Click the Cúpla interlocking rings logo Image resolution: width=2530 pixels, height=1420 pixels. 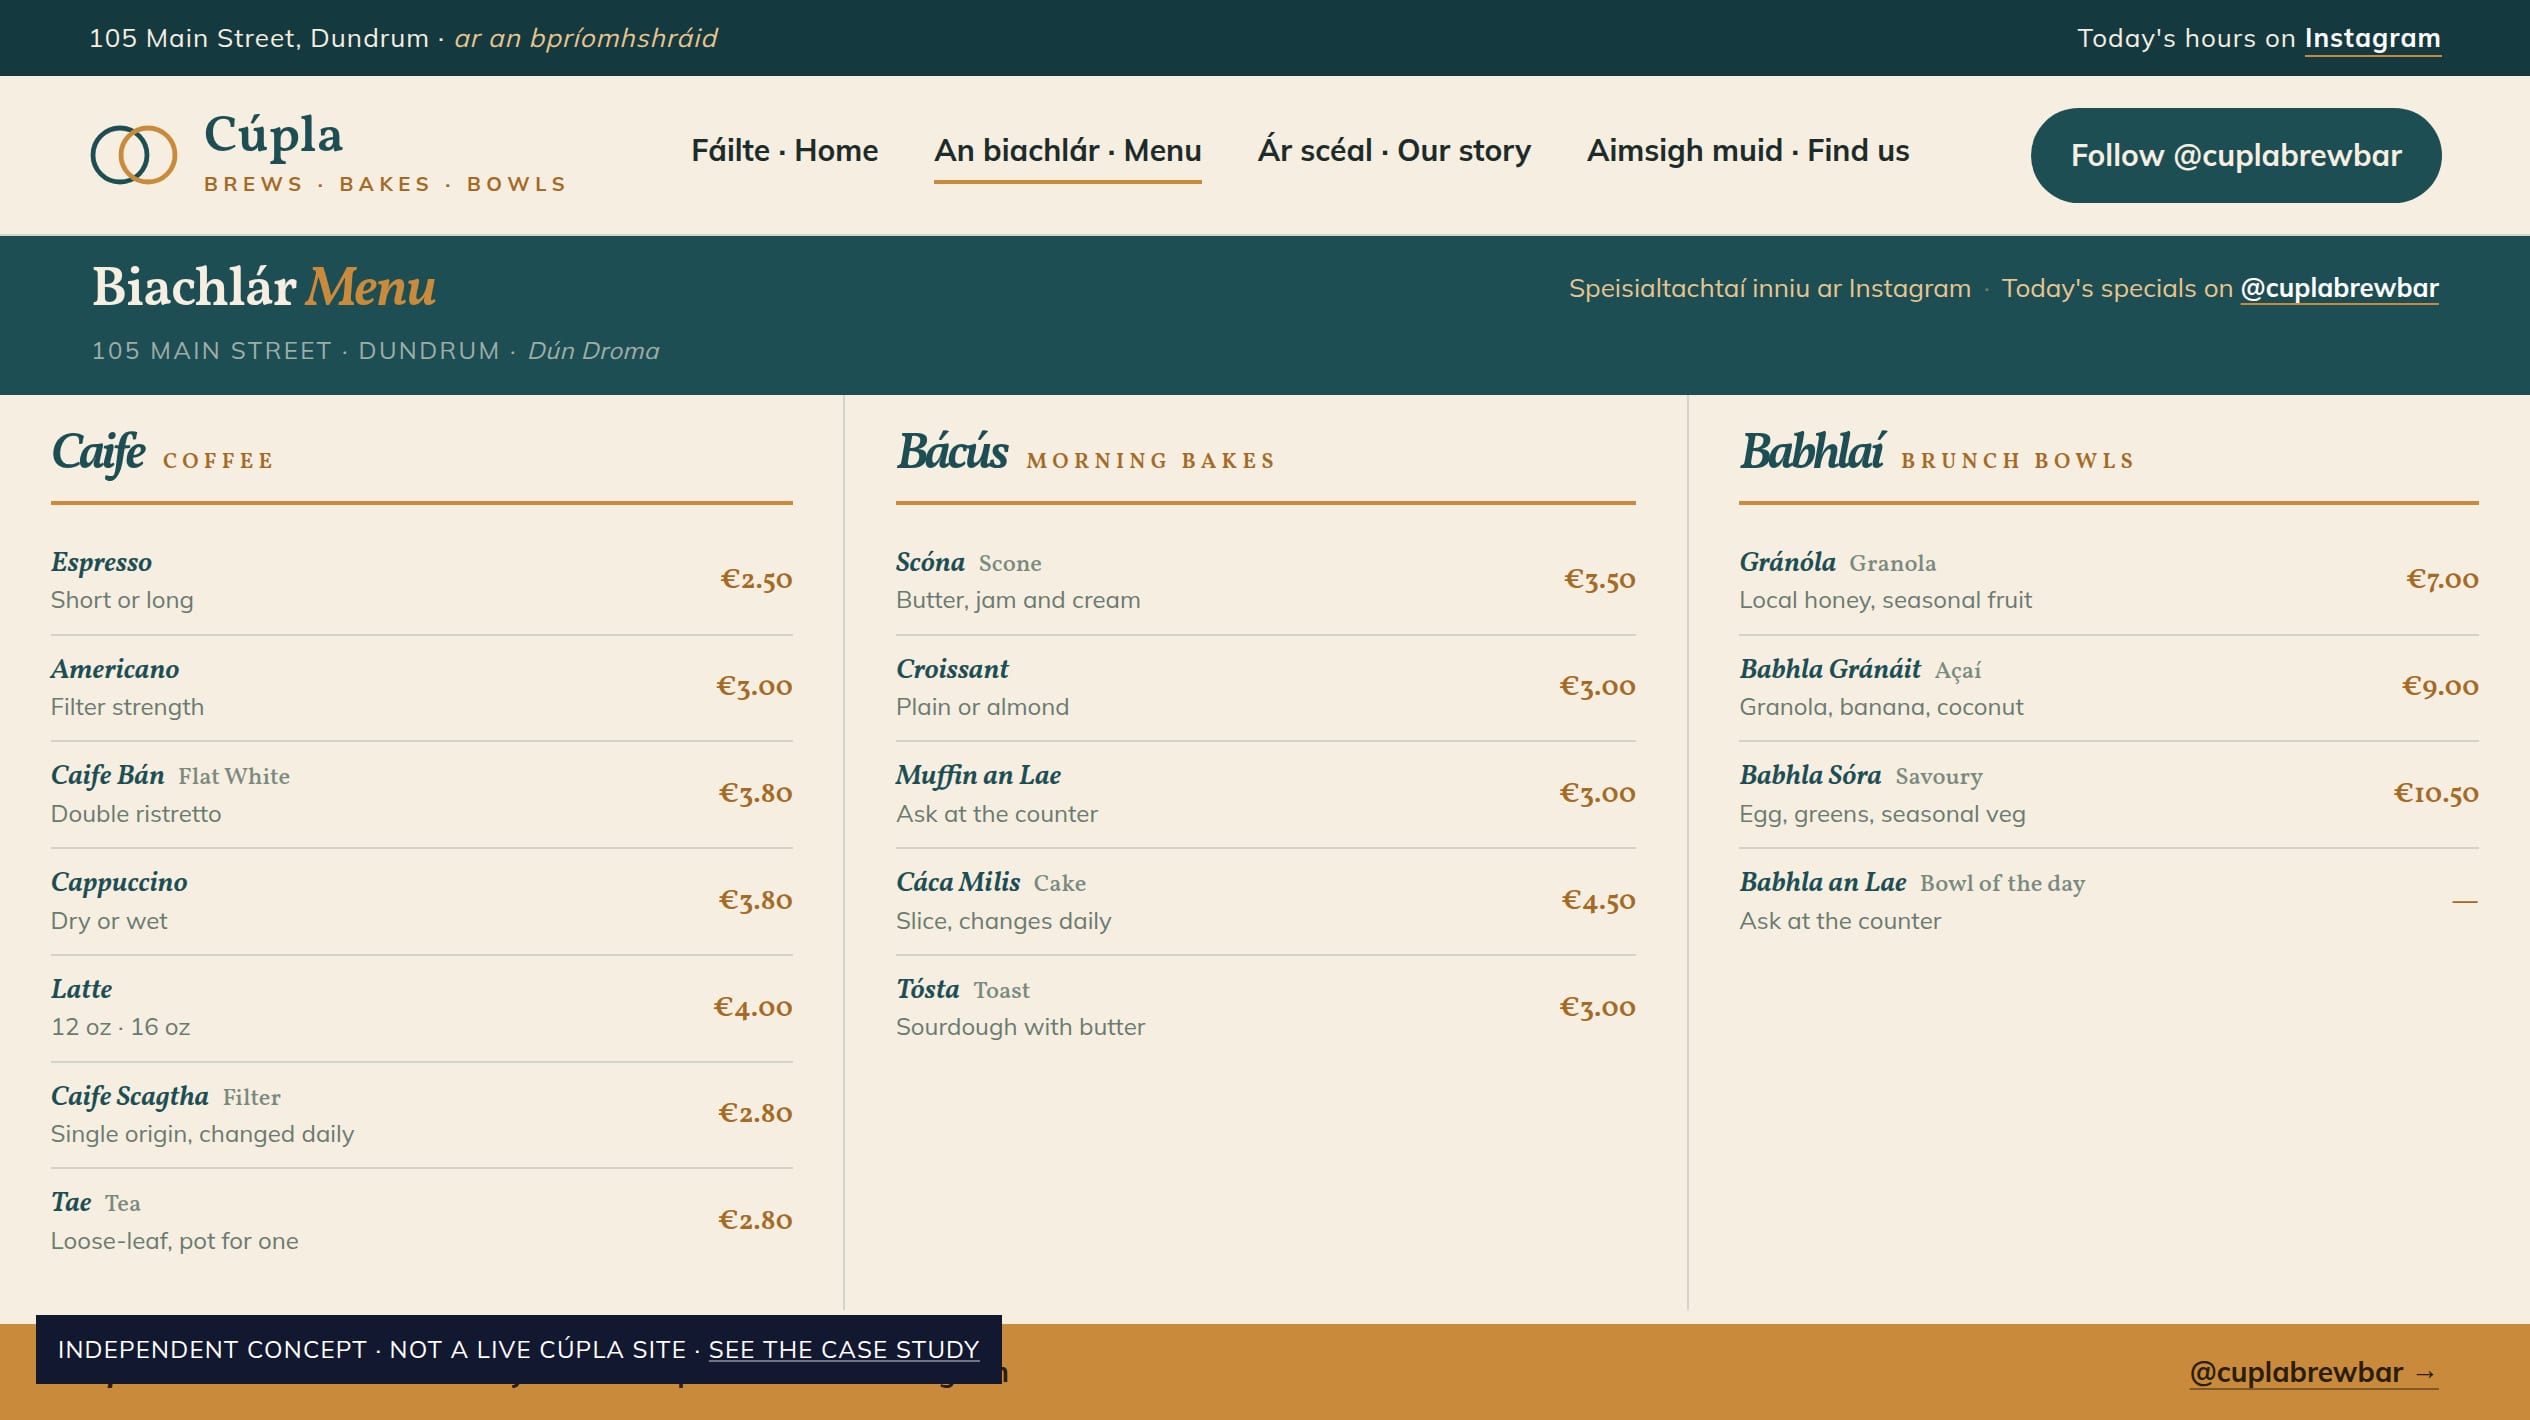pyautogui.click(x=134, y=155)
